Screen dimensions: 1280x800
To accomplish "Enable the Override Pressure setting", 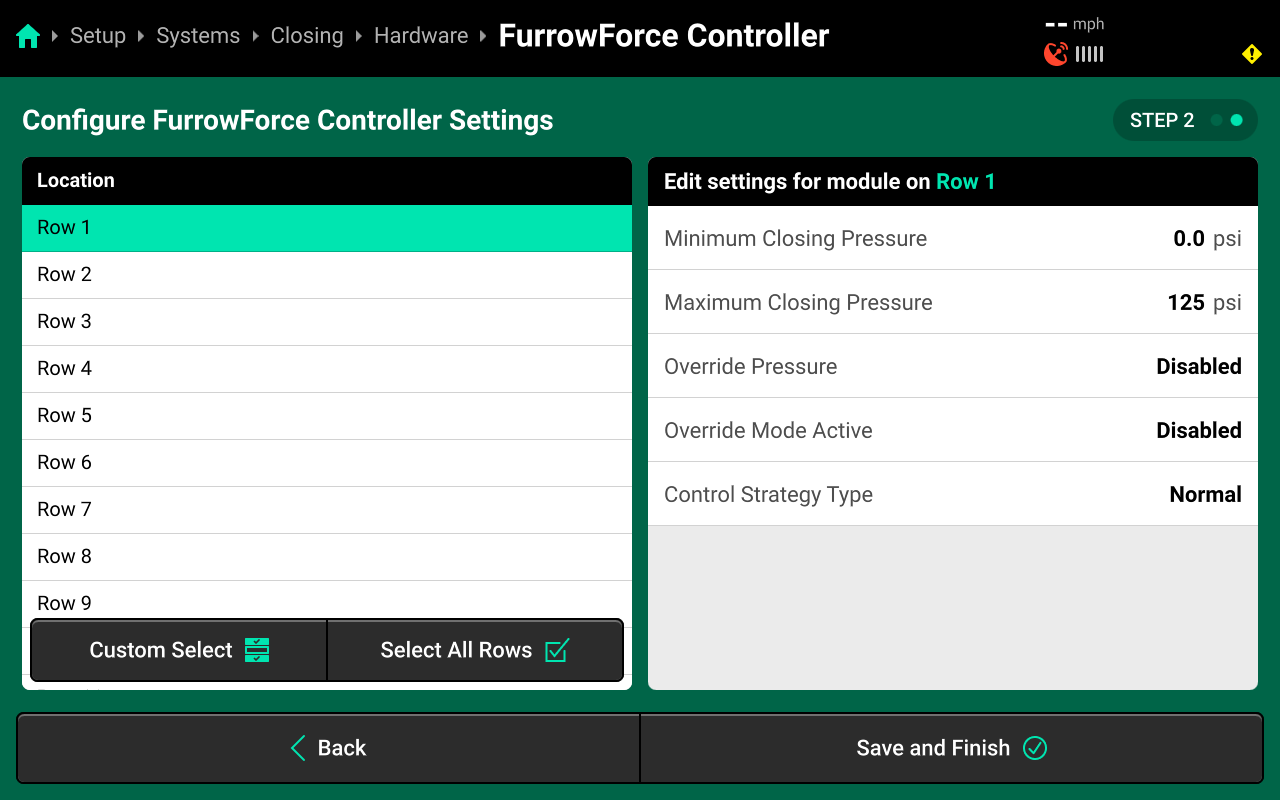I will click(x=952, y=366).
